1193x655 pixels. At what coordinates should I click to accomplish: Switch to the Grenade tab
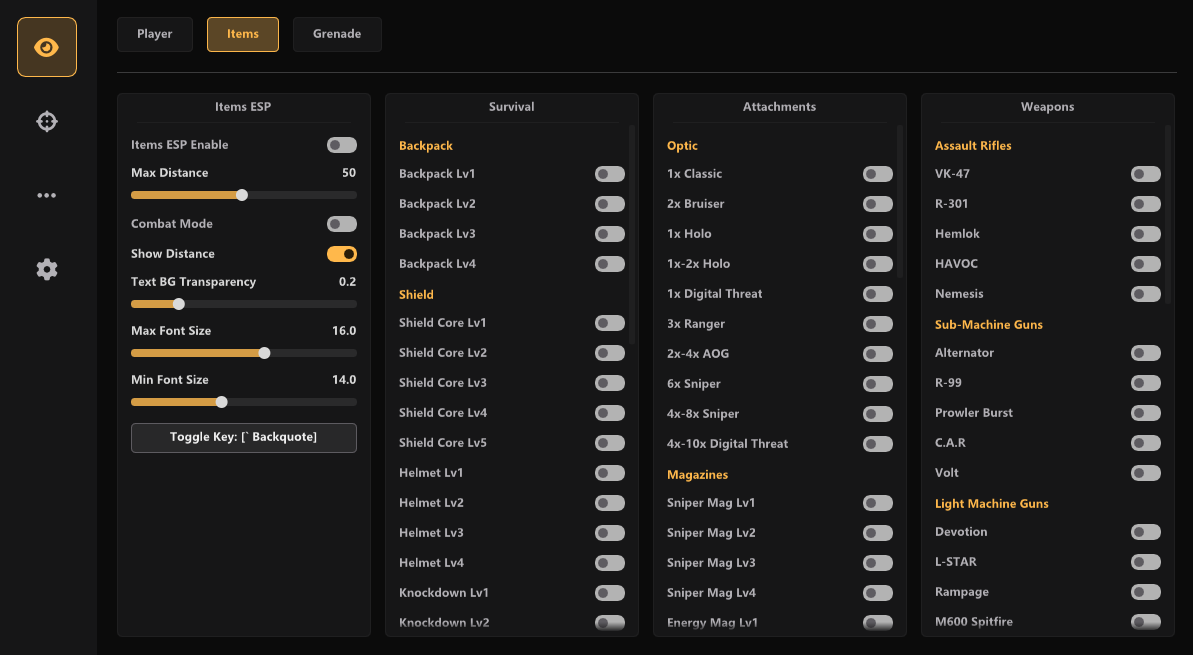tap(337, 34)
